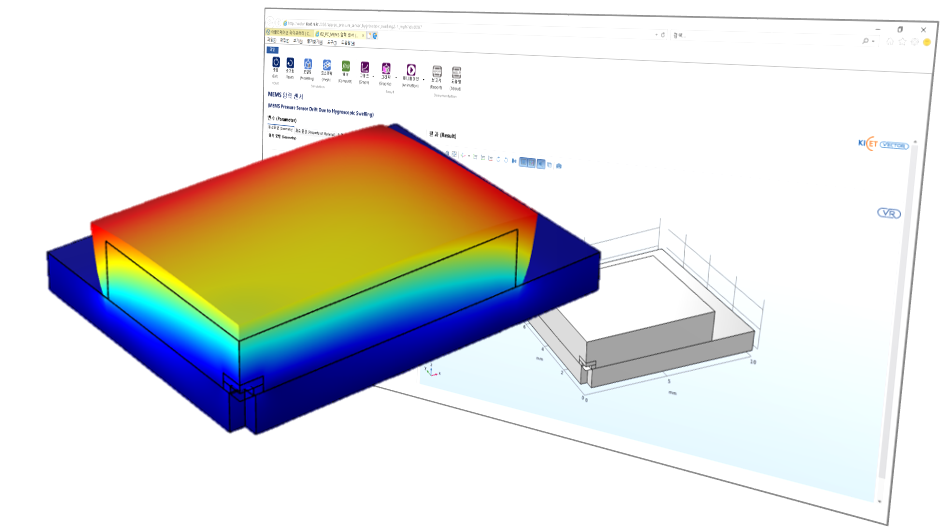Expand the browser search dropdown arrow
The height and width of the screenshot is (531, 945).
pos(874,41)
